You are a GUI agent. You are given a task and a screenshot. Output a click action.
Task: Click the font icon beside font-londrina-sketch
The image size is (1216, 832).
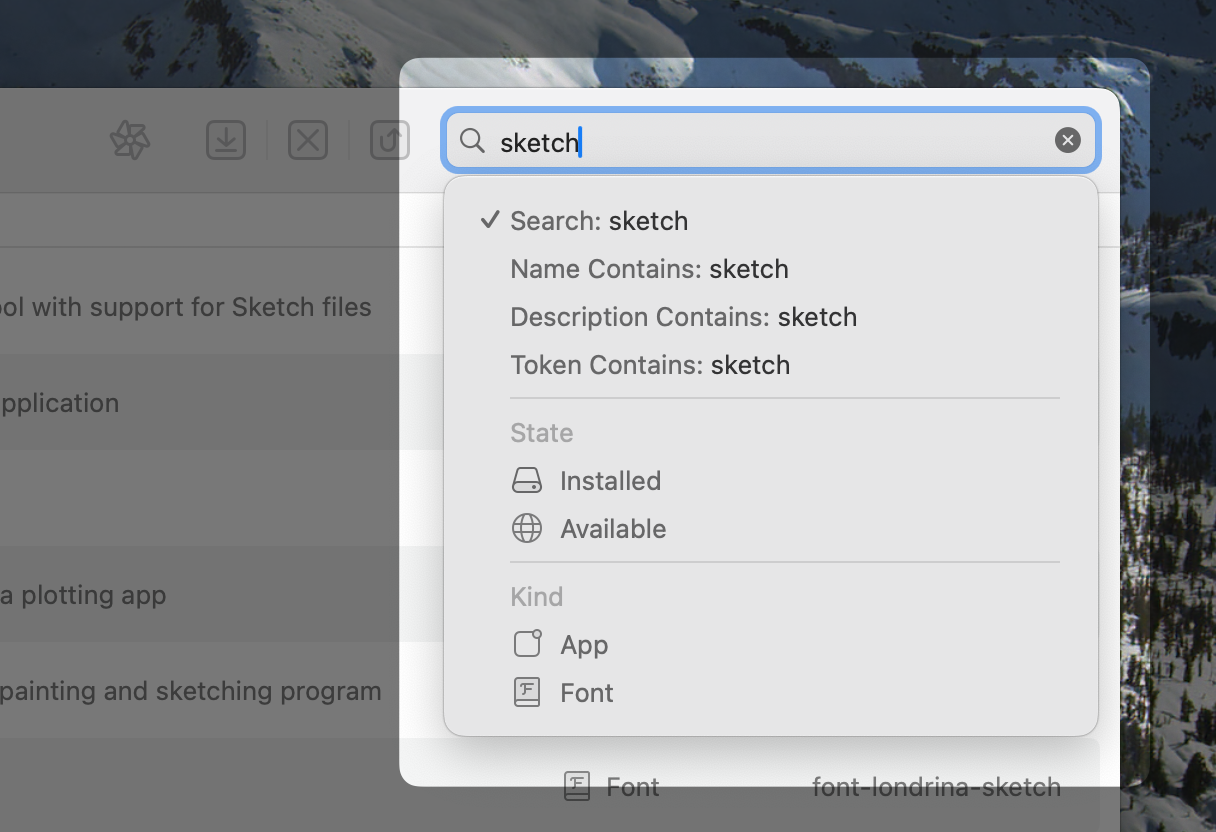[x=576, y=787]
